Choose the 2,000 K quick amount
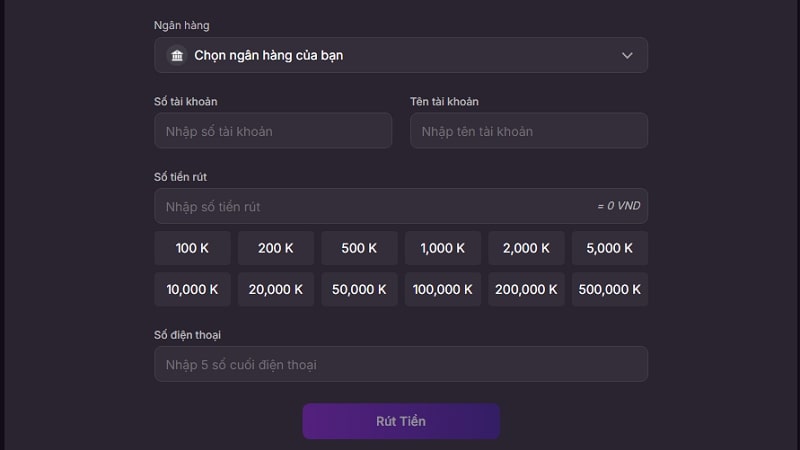800x450 pixels. tap(526, 248)
